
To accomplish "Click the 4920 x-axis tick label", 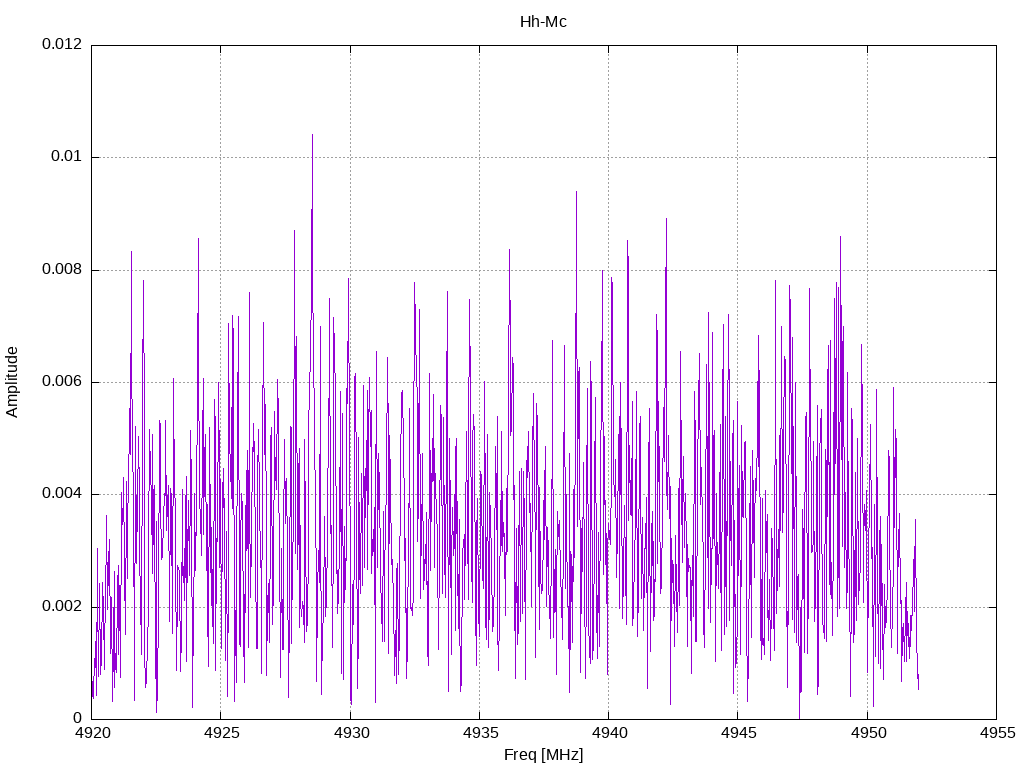I will tap(93, 733).
